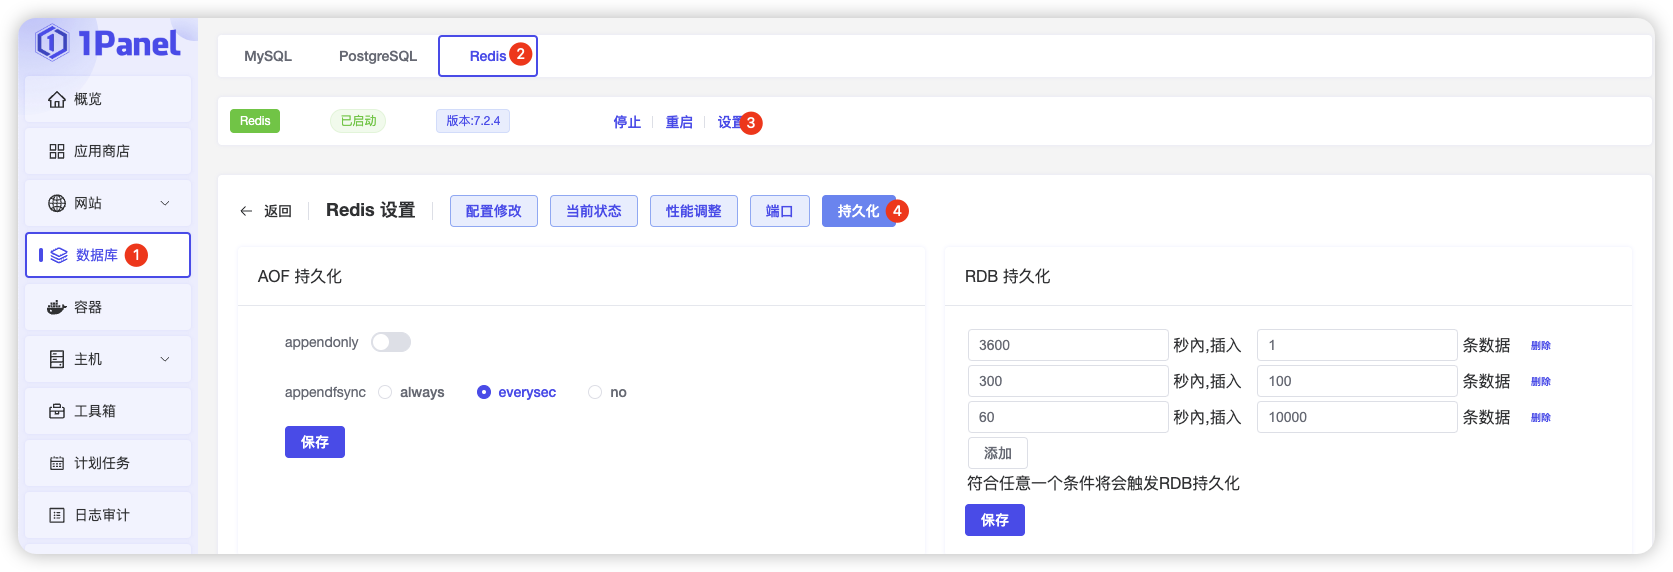Click the green Redis tag
Viewport: 1673px width, 572px height.
pyautogui.click(x=255, y=121)
